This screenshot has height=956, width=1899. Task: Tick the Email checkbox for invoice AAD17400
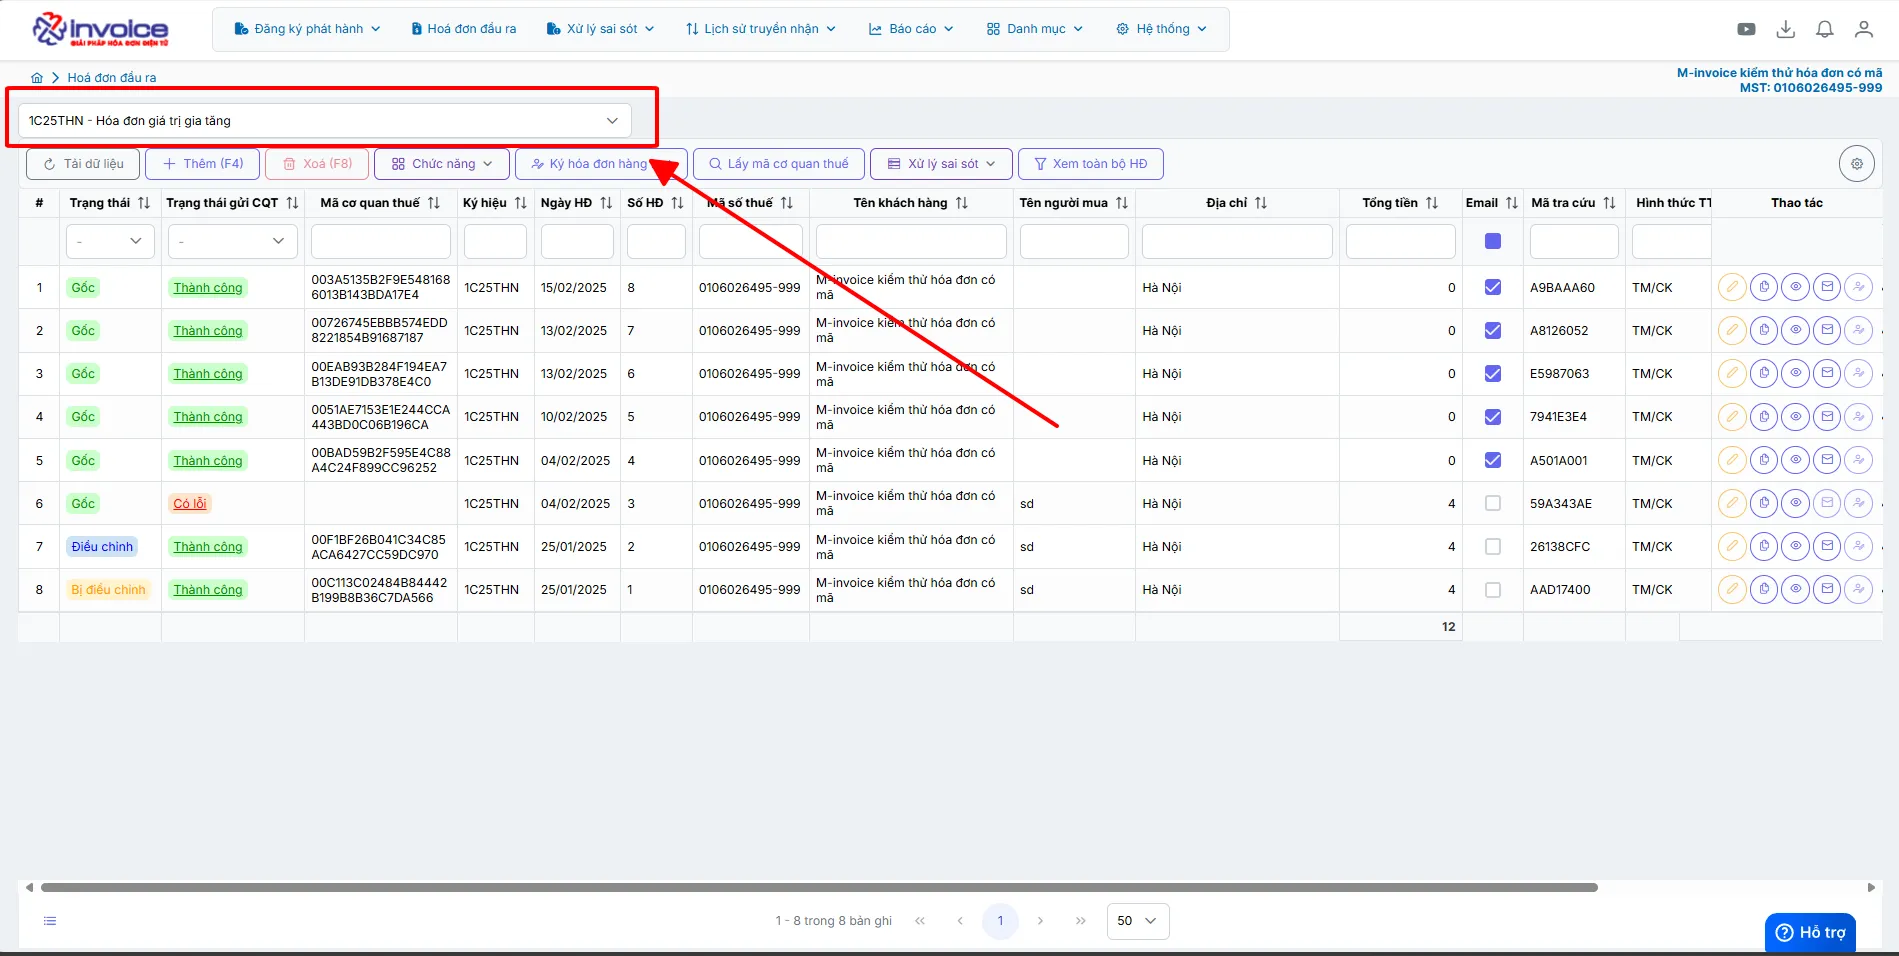coord(1493,590)
